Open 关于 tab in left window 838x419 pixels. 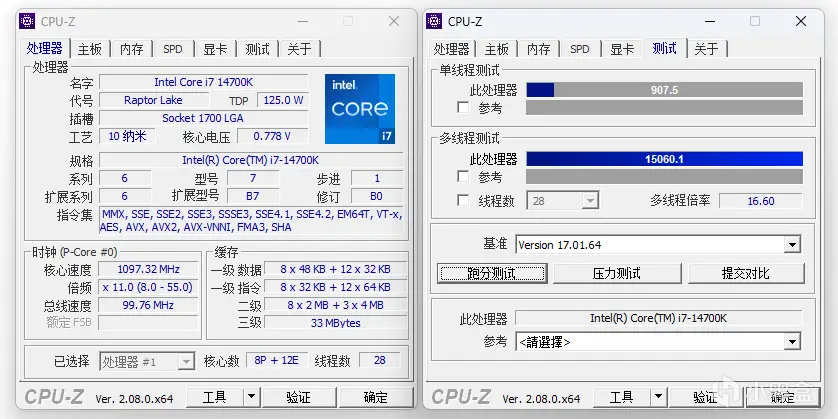pos(299,49)
